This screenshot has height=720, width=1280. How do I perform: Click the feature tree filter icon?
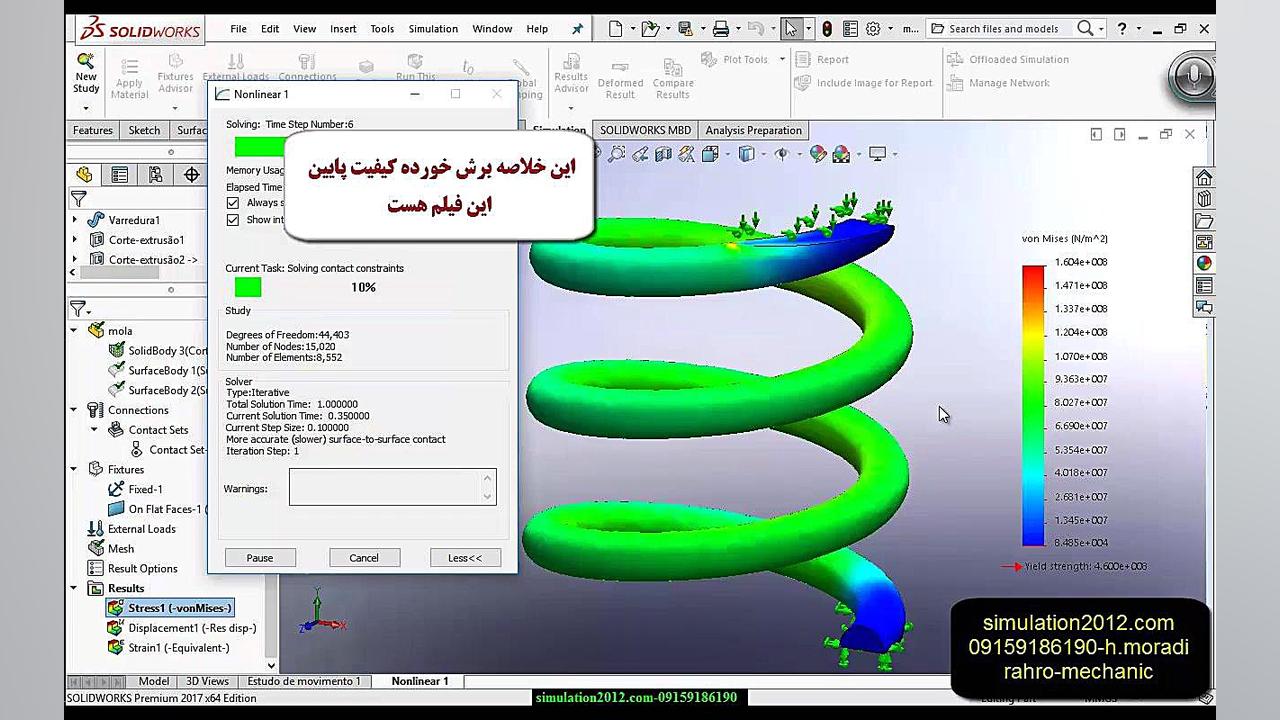coord(79,199)
